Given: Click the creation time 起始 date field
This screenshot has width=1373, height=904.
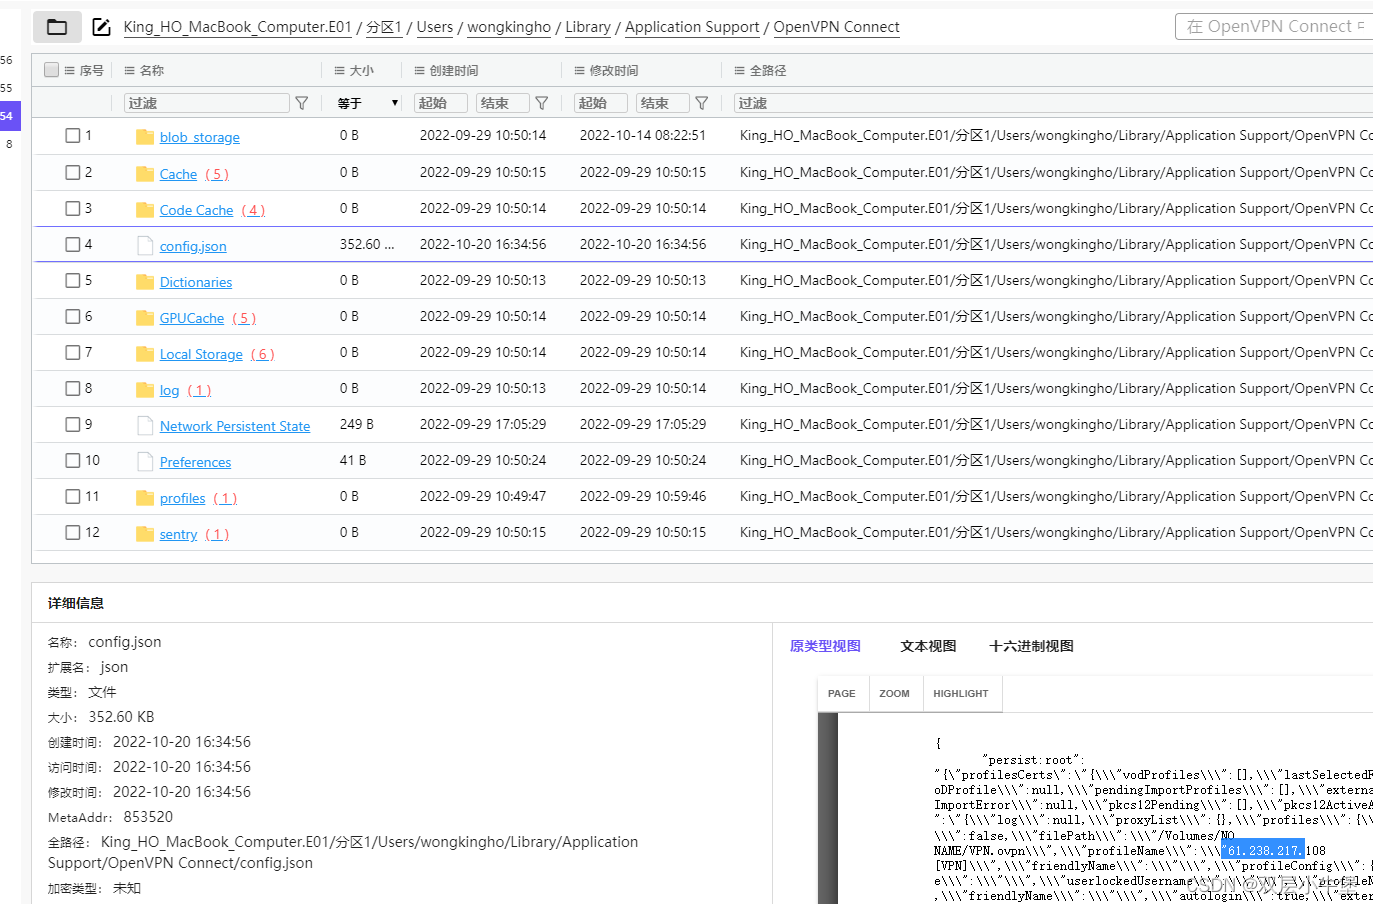Looking at the screenshot, I should 441,103.
